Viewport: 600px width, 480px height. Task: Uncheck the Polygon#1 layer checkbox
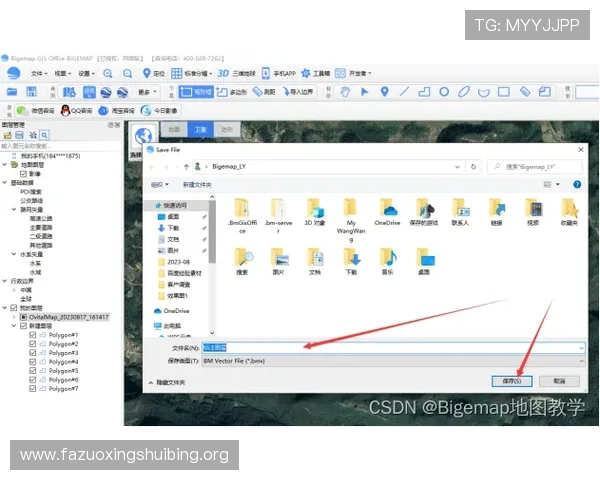(33, 335)
